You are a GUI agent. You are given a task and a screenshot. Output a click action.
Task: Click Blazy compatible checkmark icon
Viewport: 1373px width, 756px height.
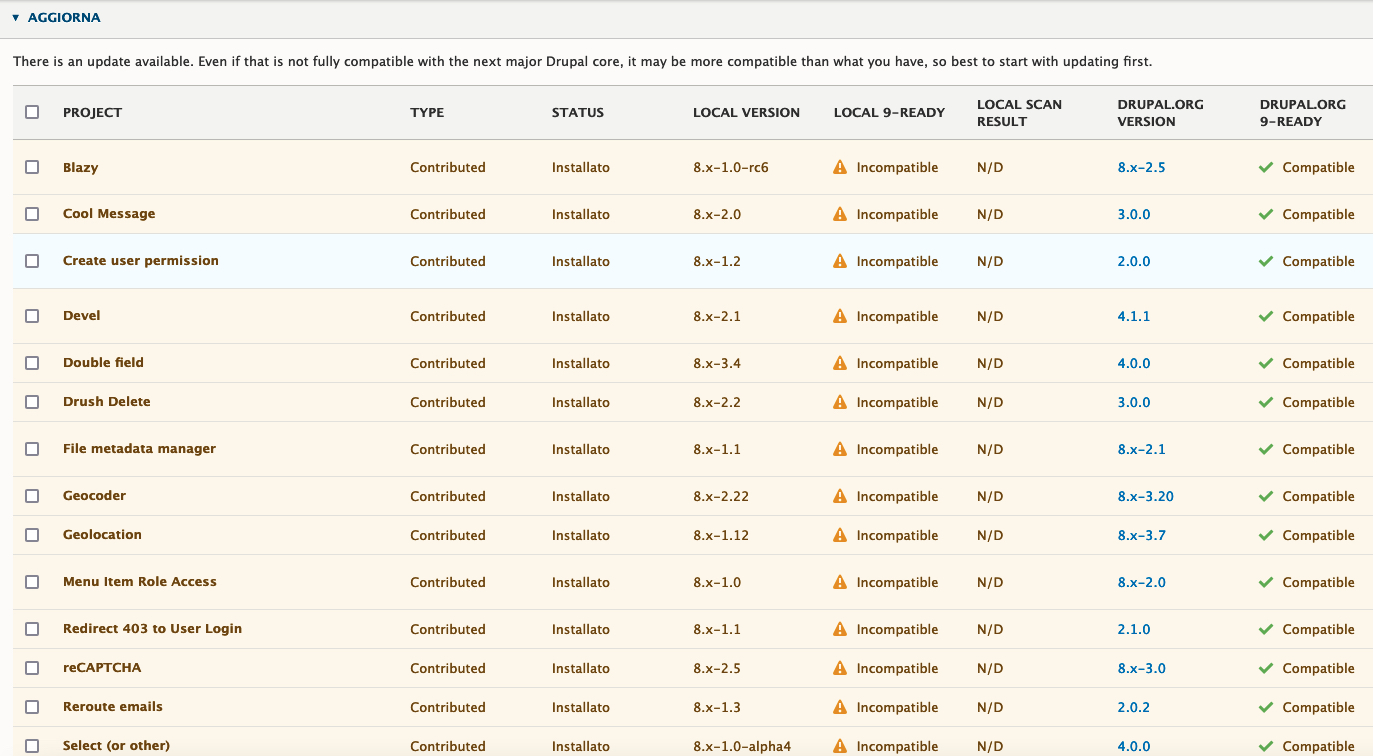tap(1266, 167)
